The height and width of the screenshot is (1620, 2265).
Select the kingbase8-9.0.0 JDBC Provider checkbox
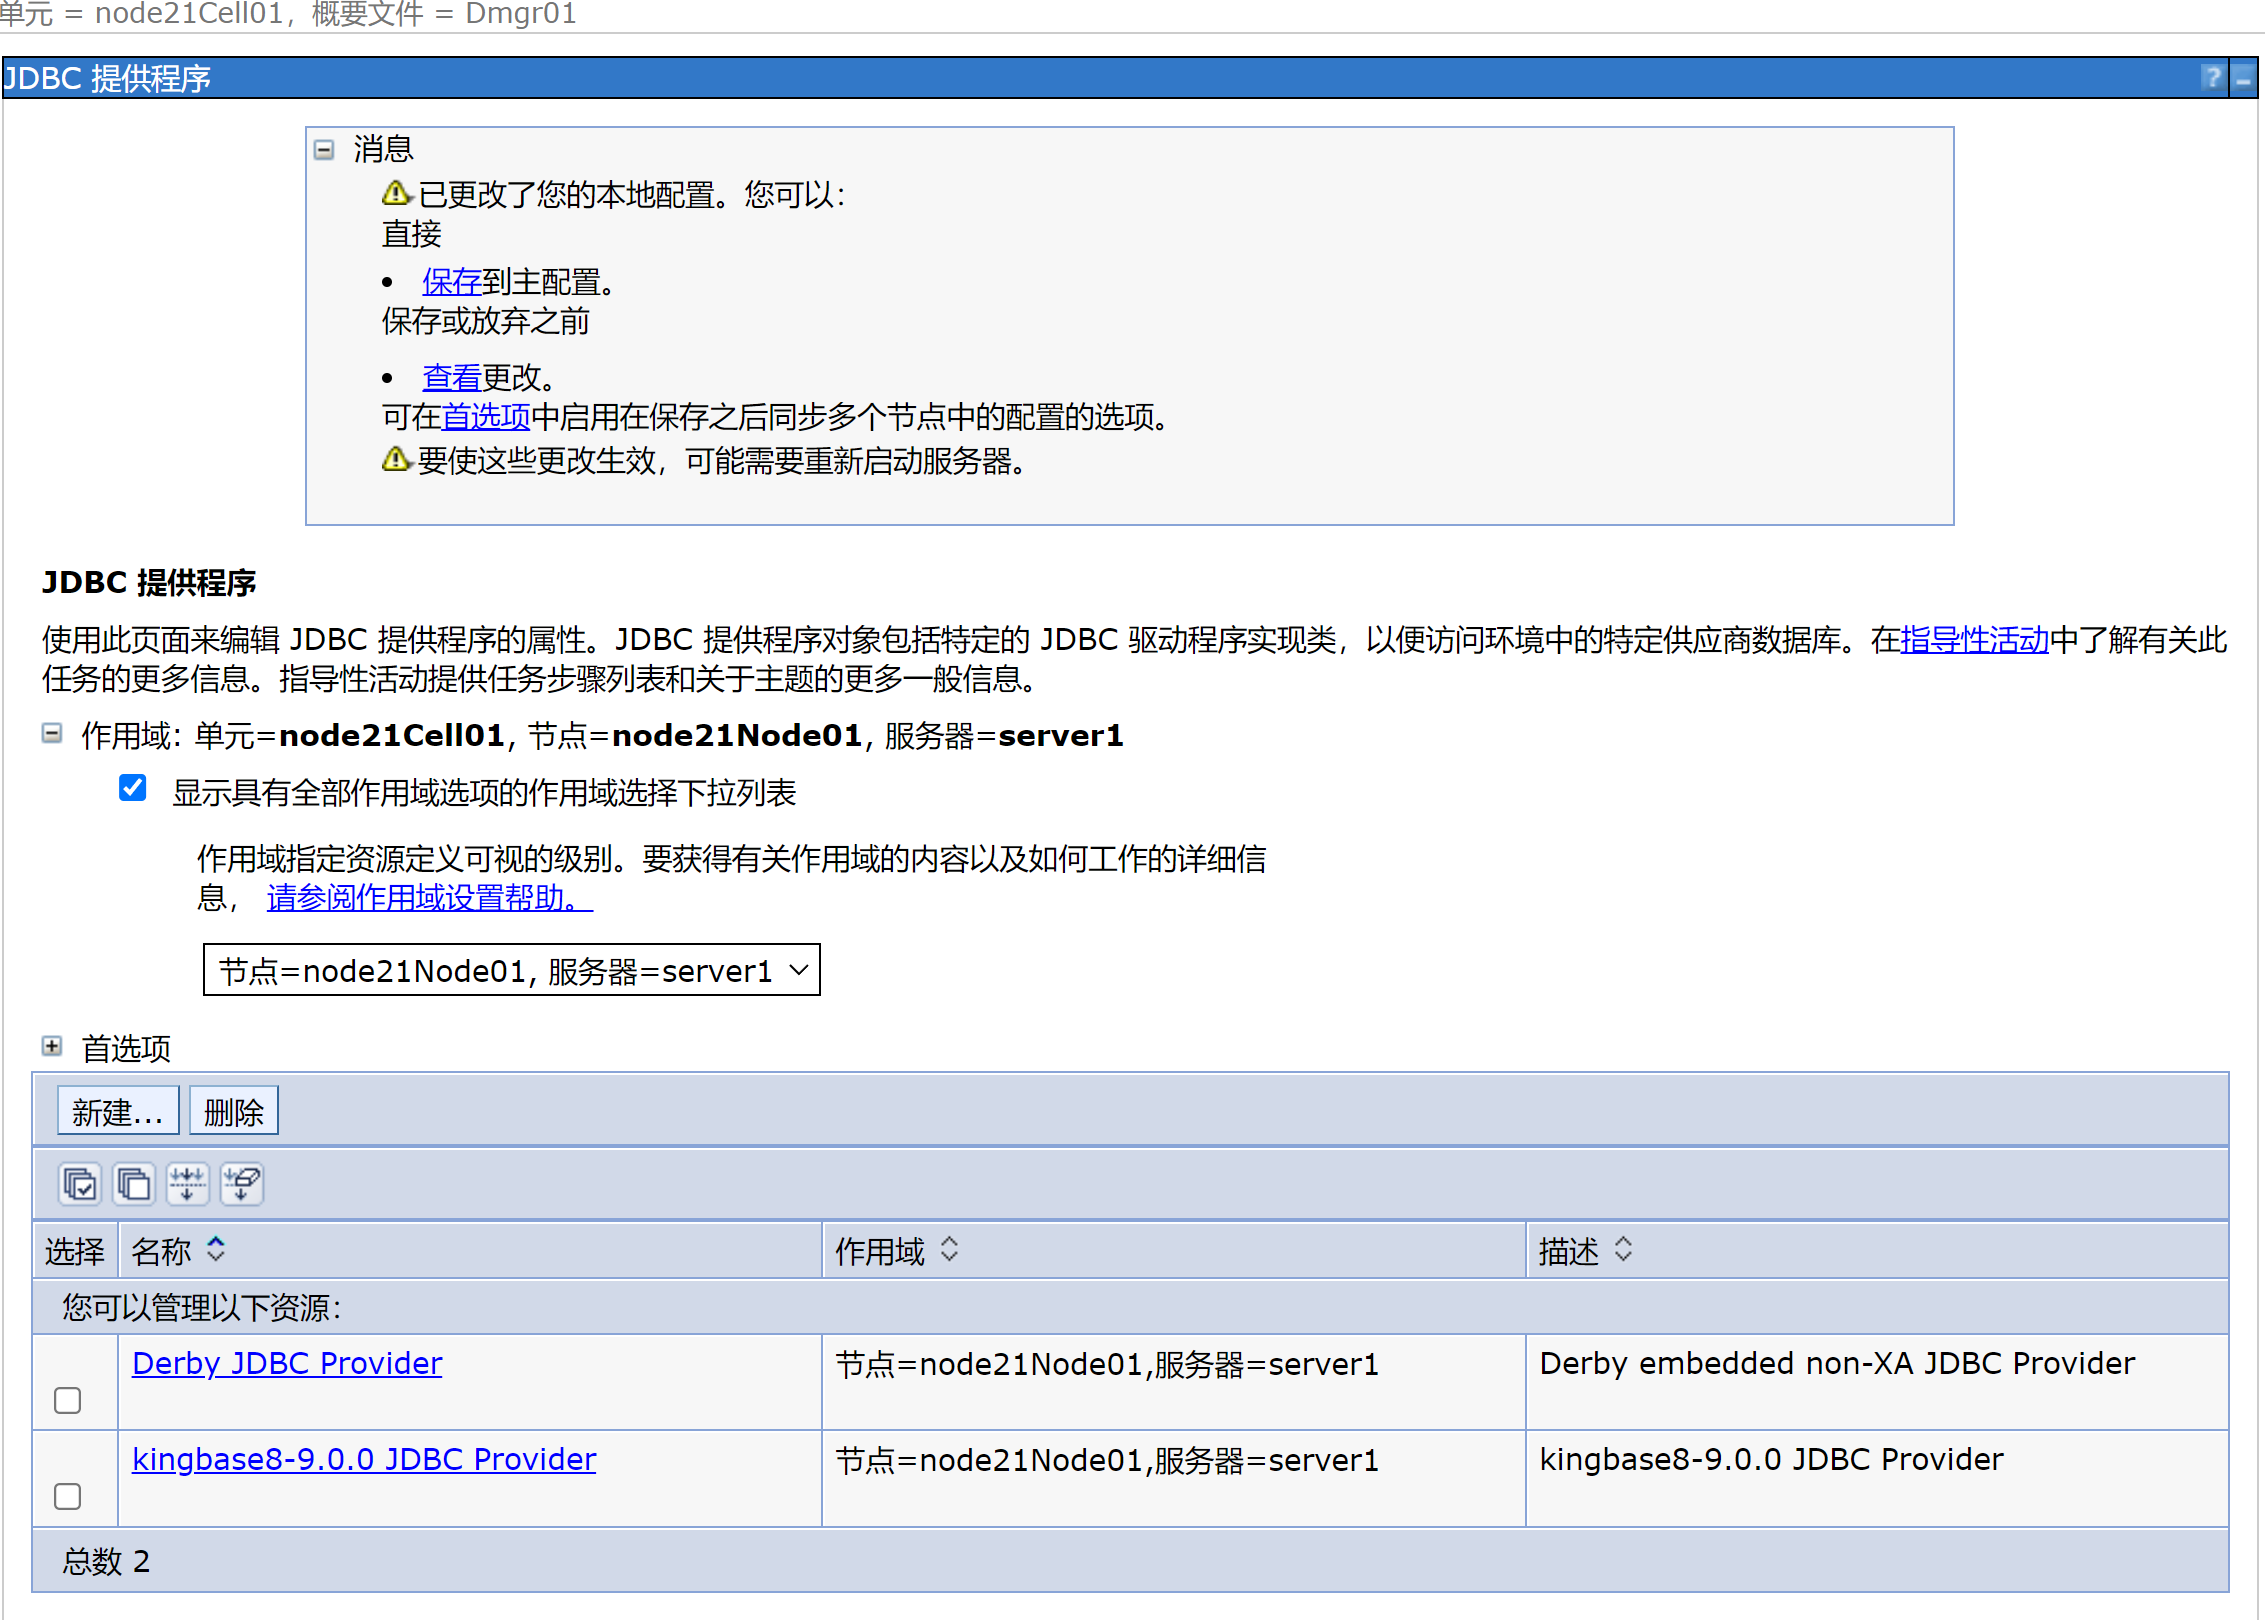point(68,1496)
